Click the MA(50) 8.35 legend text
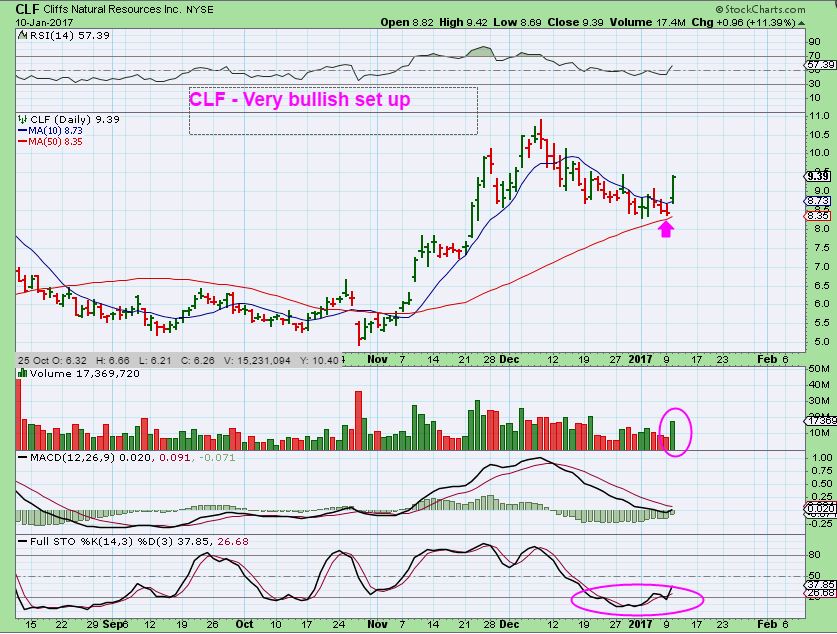Viewport: 837px width, 634px height. 56,141
